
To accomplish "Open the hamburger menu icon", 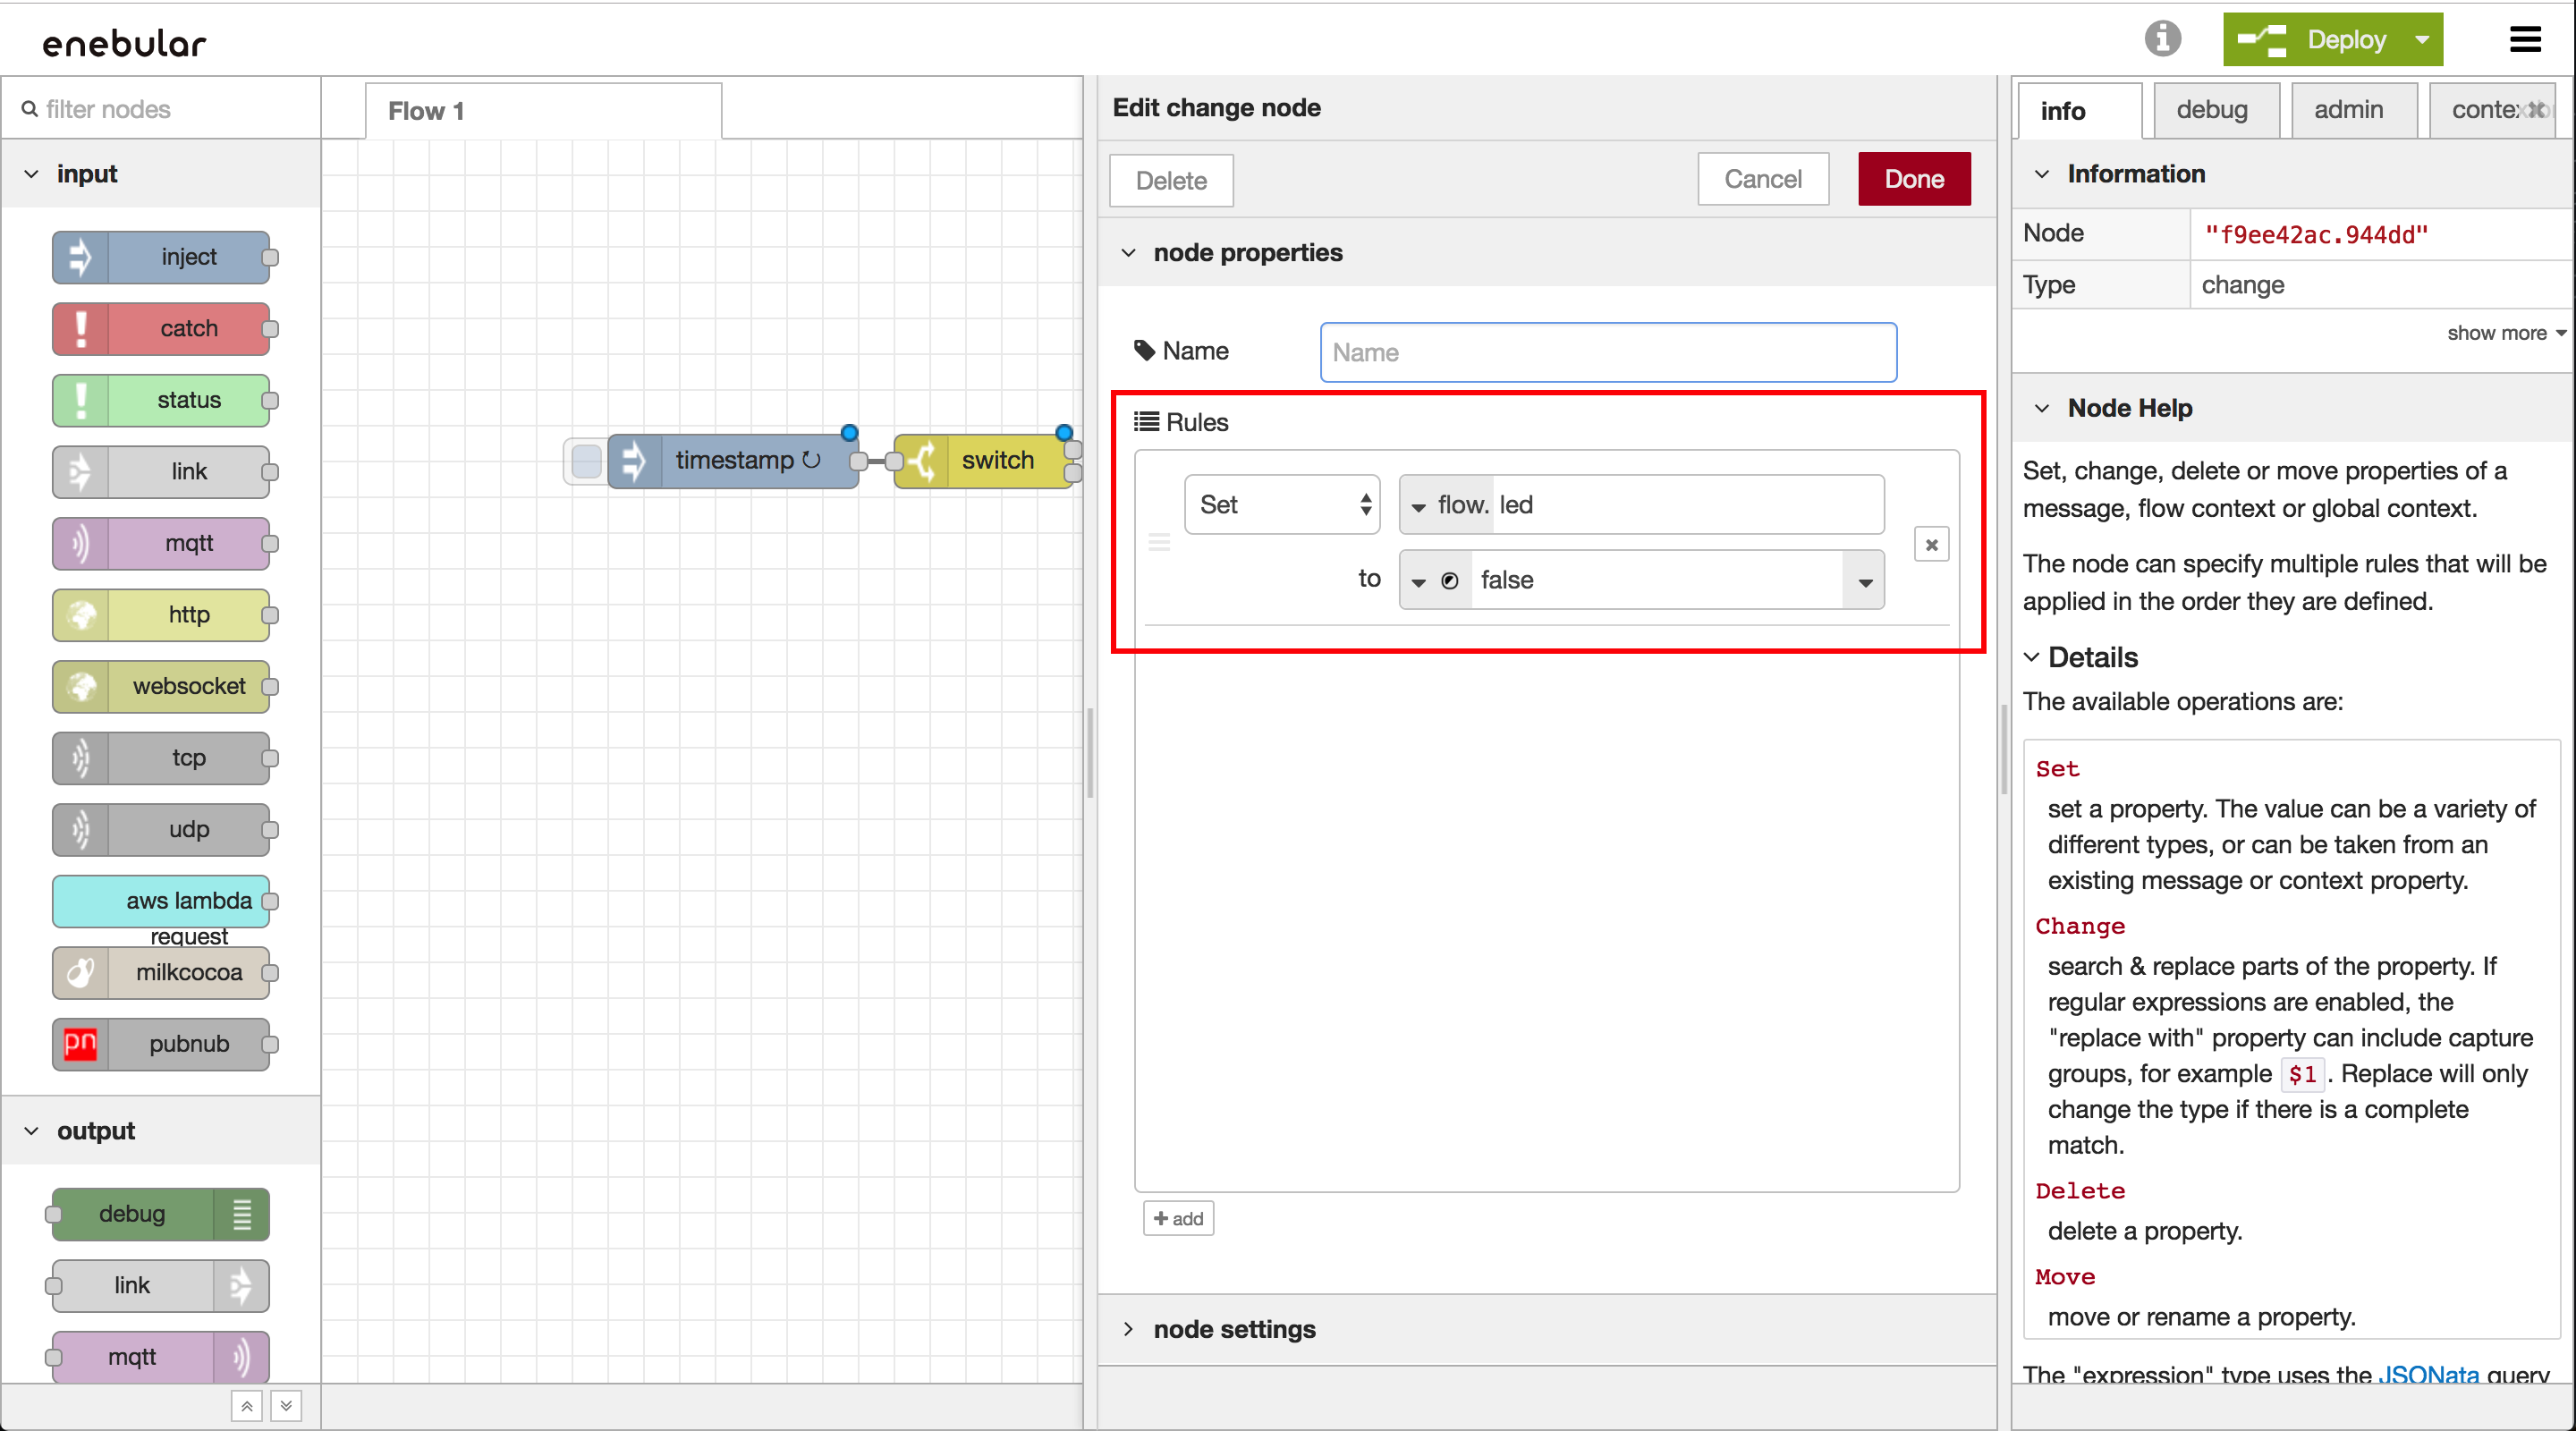I will (2525, 40).
